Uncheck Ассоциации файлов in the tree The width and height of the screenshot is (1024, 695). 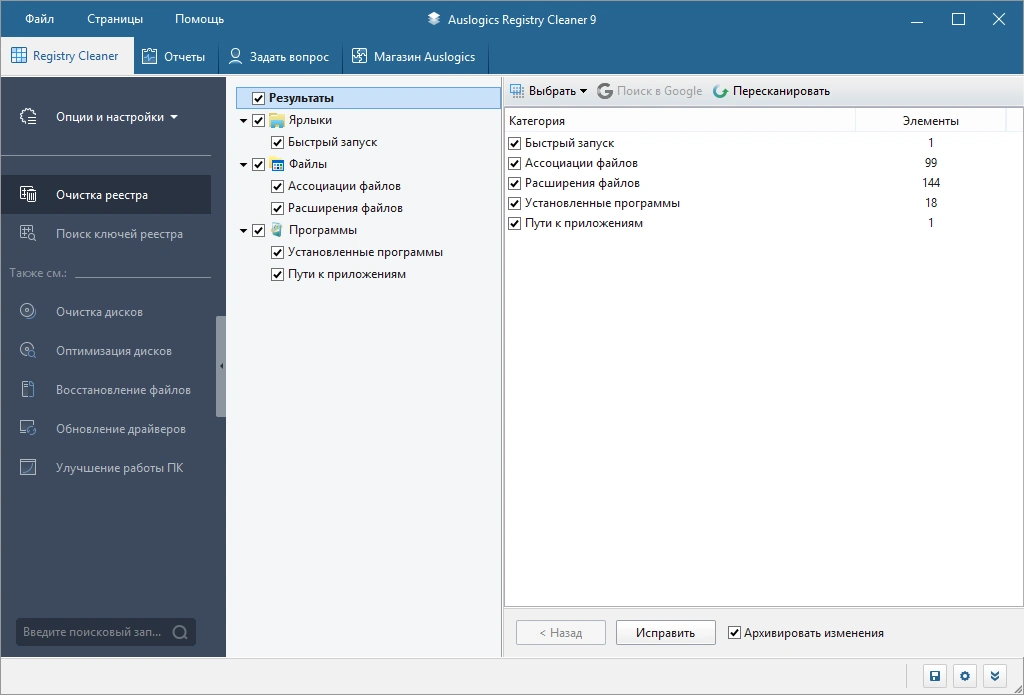click(x=277, y=187)
